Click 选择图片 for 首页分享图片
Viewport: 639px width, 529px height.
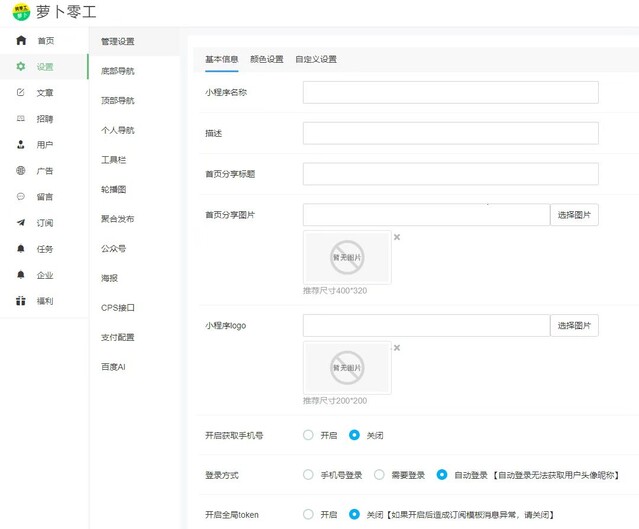574,215
